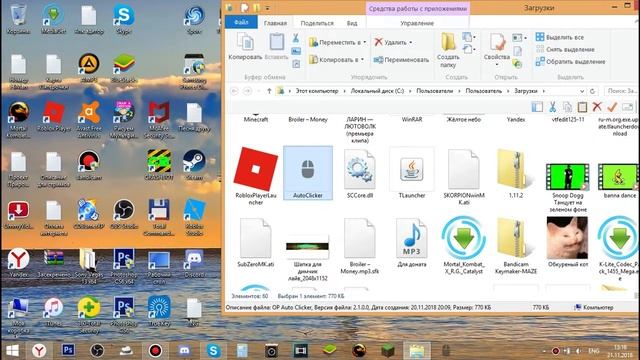Click the ENG language indicator
Viewport: 640px width, 360px height.
(x=593, y=351)
